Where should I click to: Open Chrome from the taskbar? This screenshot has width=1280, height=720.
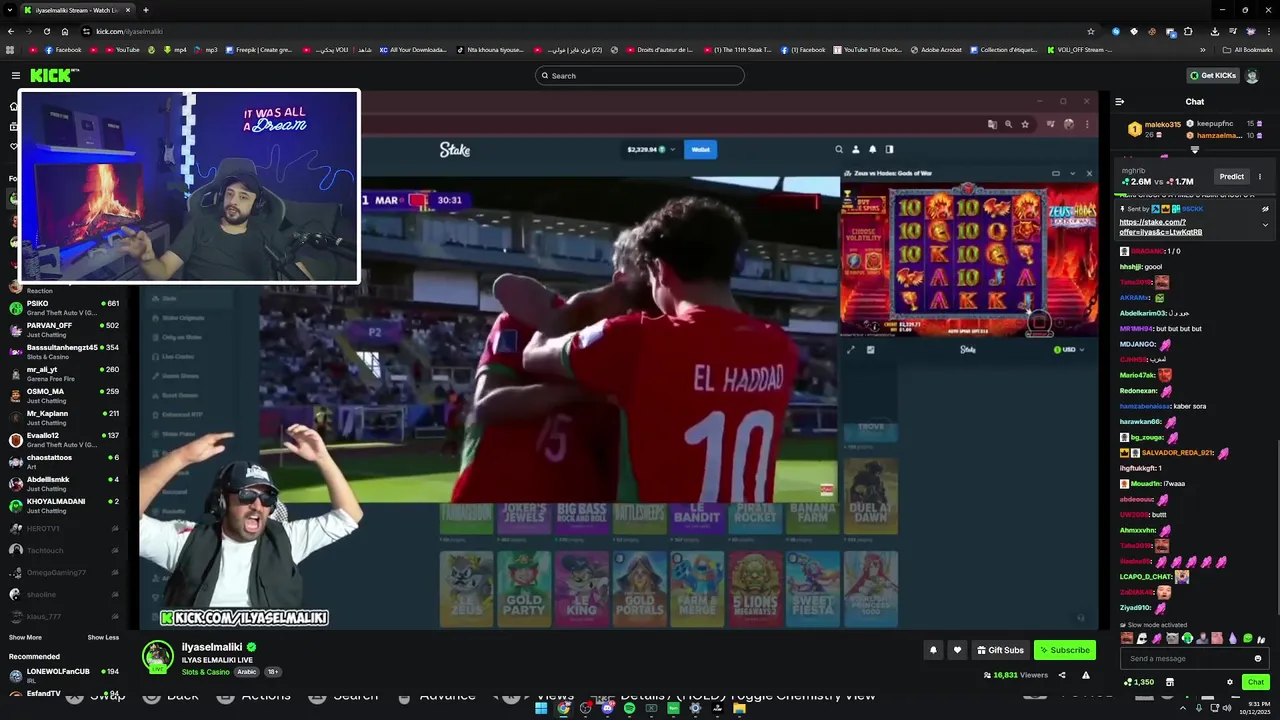[x=563, y=708]
